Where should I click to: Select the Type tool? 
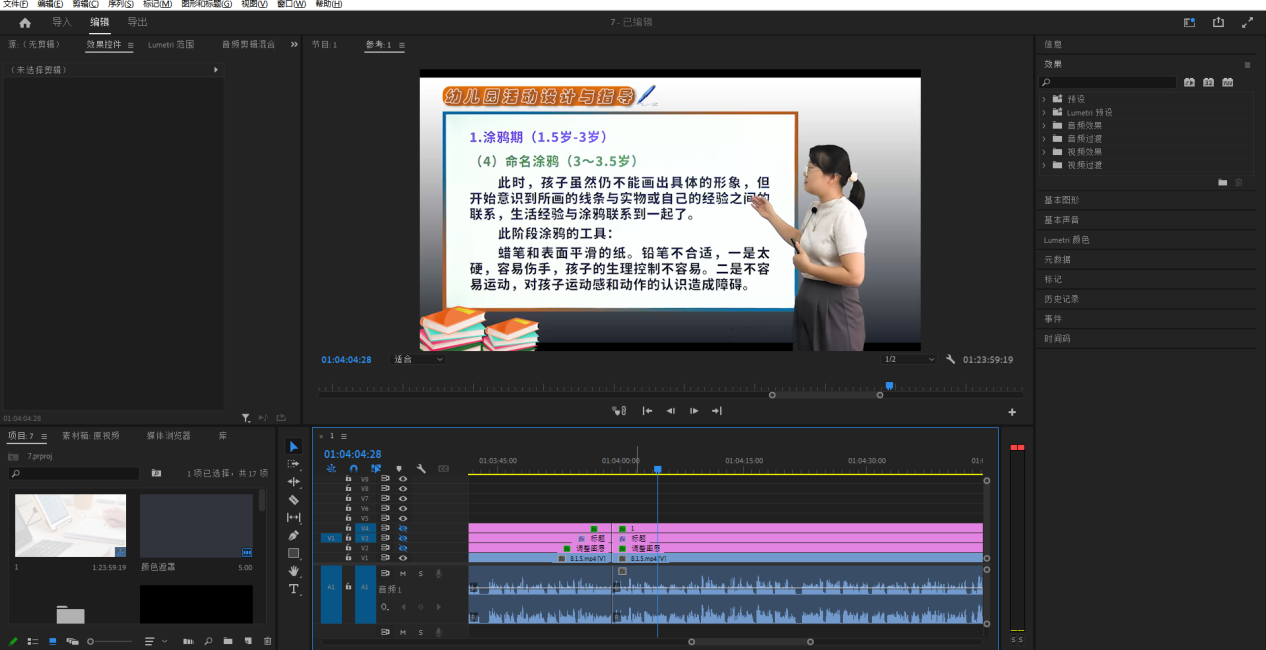coord(293,589)
